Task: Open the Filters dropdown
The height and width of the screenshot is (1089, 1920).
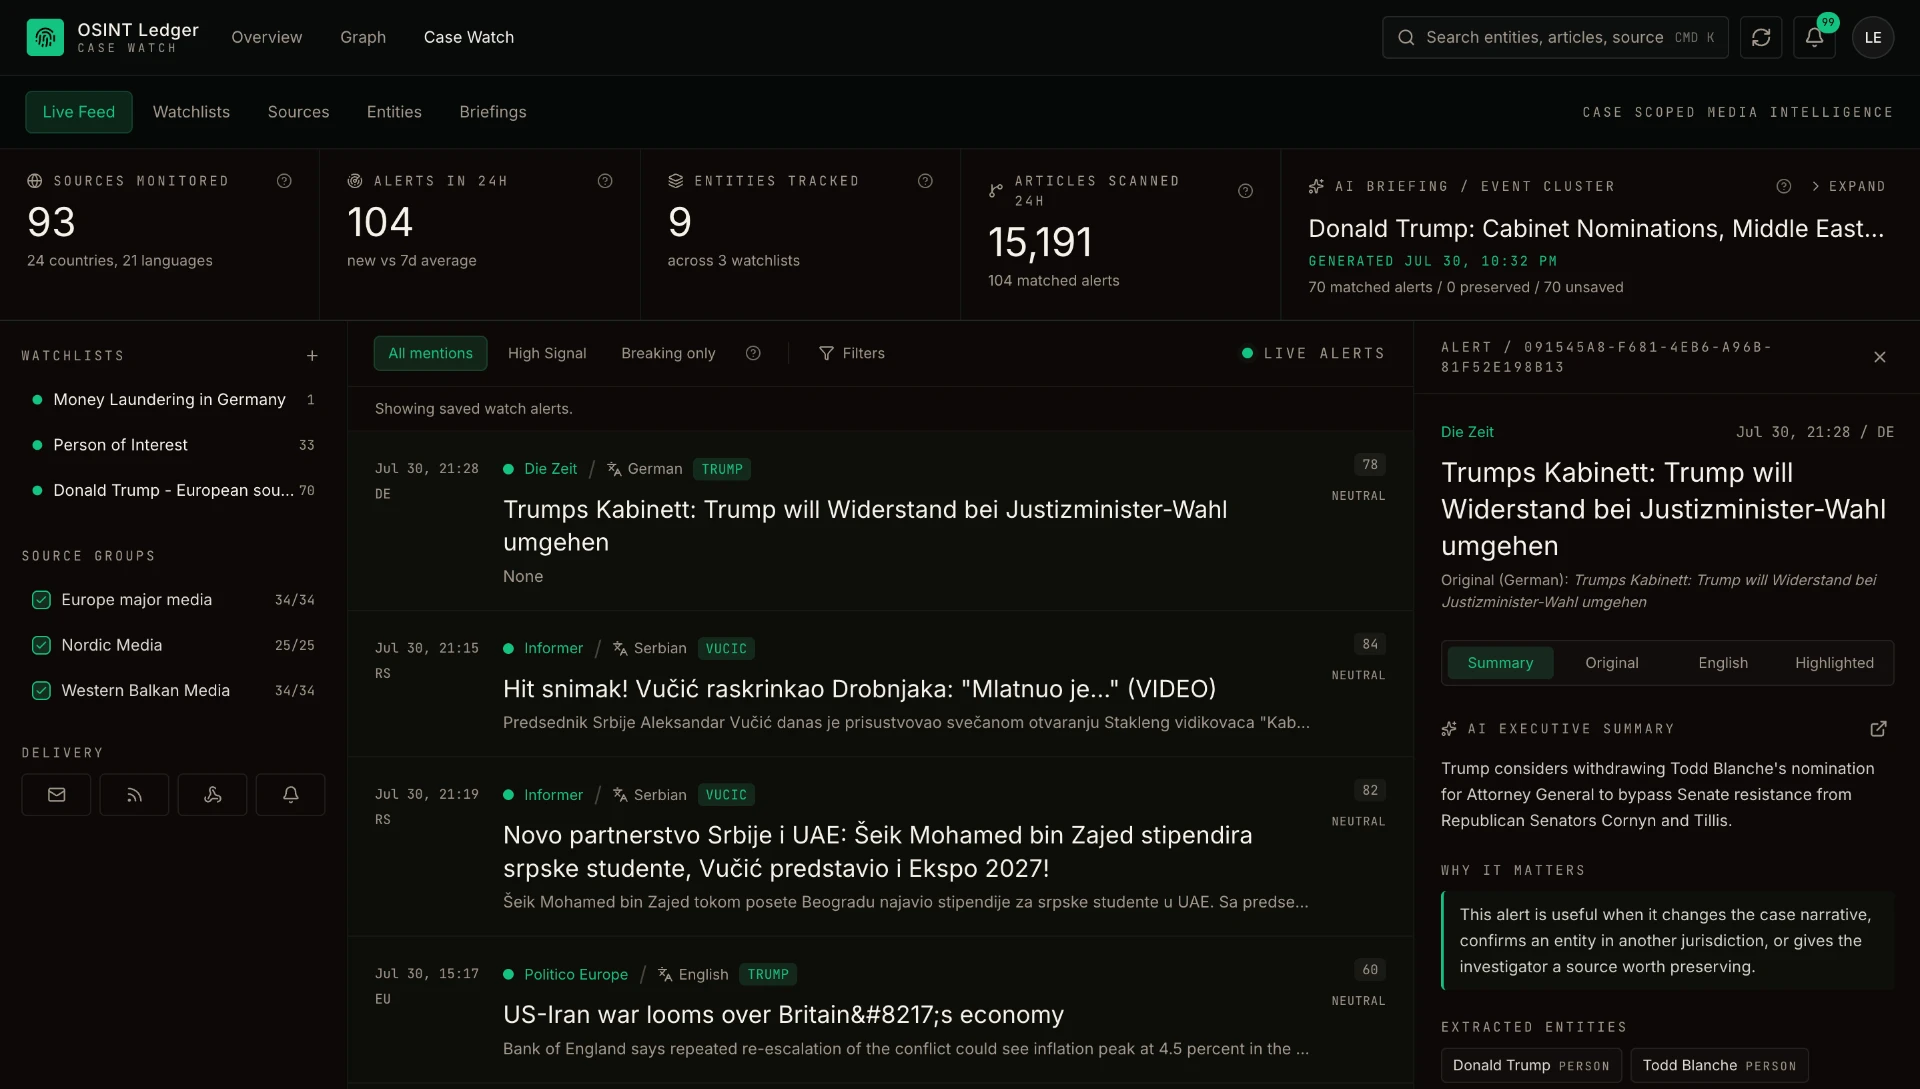Action: pyautogui.click(x=852, y=353)
